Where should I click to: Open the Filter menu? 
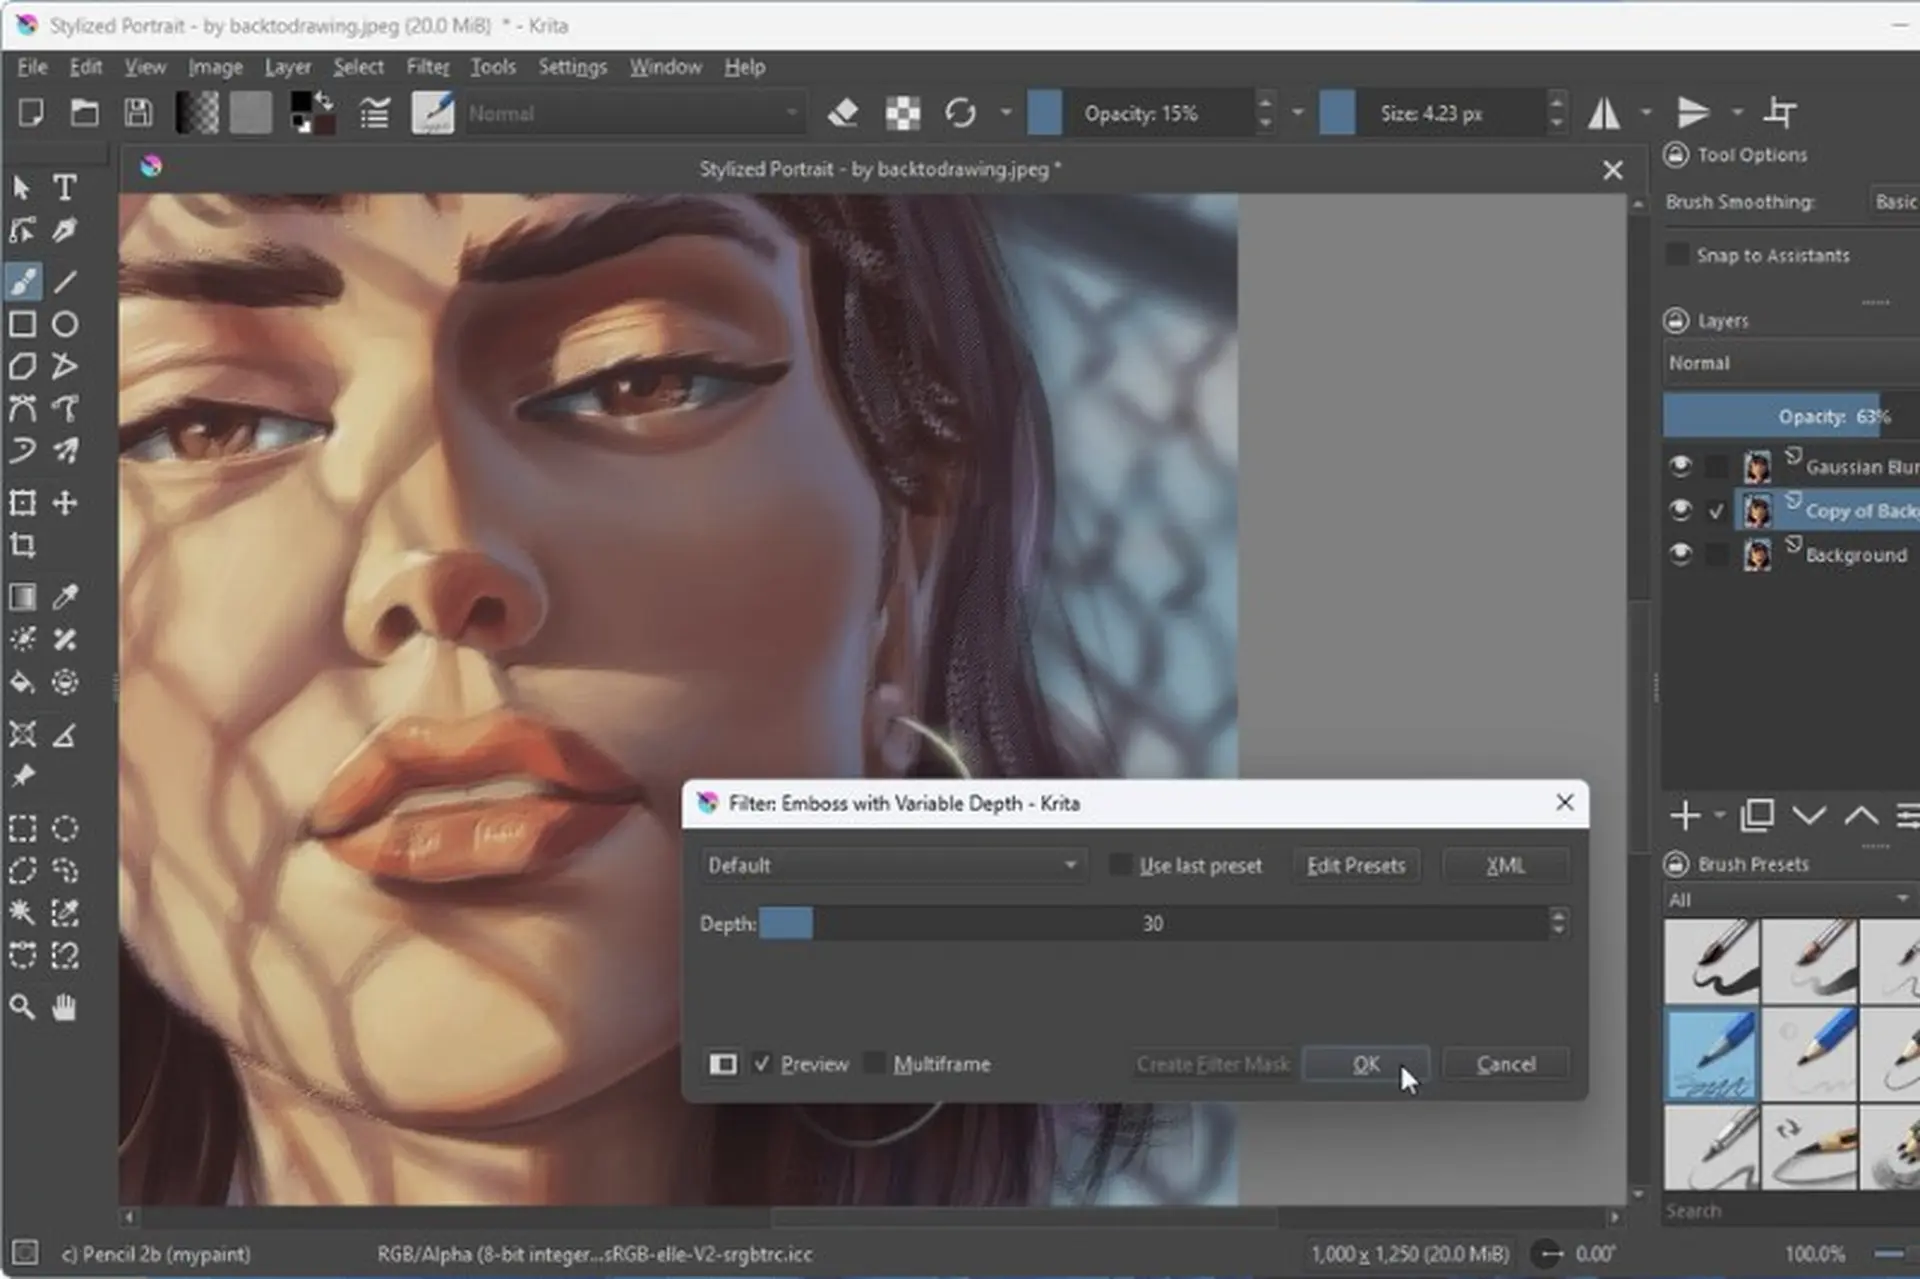coord(427,67)
